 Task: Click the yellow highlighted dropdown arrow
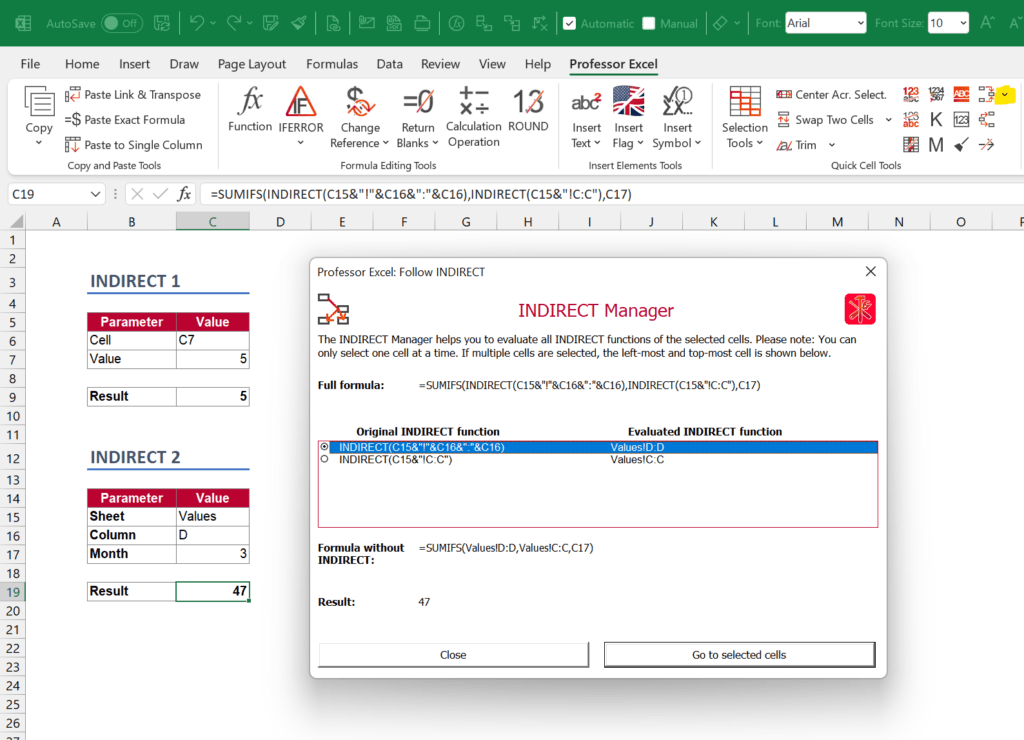(x=1005, y=95)
